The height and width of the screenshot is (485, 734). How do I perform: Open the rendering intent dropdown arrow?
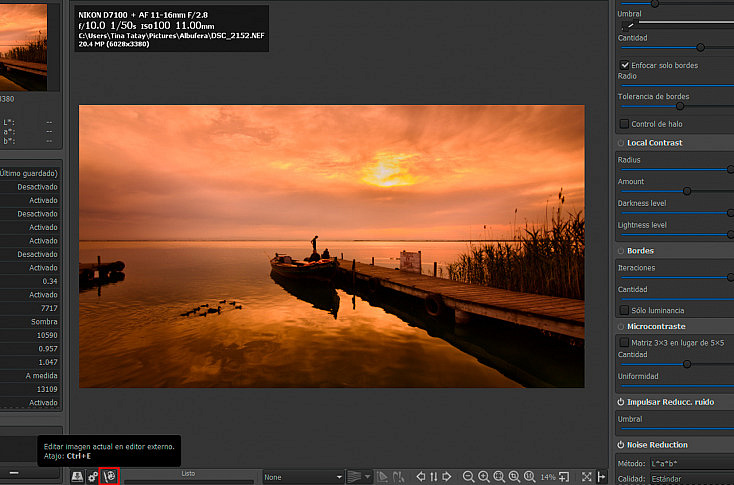367,477
